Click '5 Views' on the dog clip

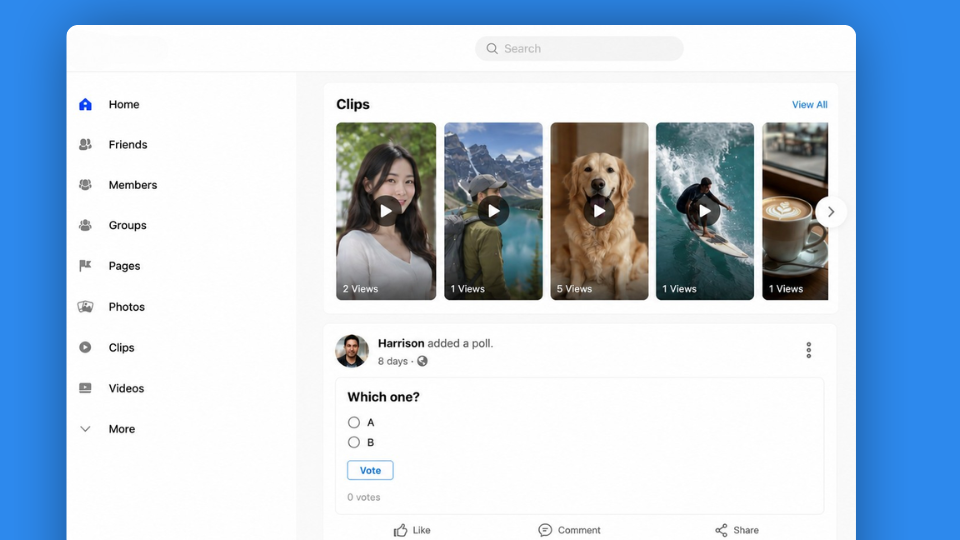(x=574, y=289)
